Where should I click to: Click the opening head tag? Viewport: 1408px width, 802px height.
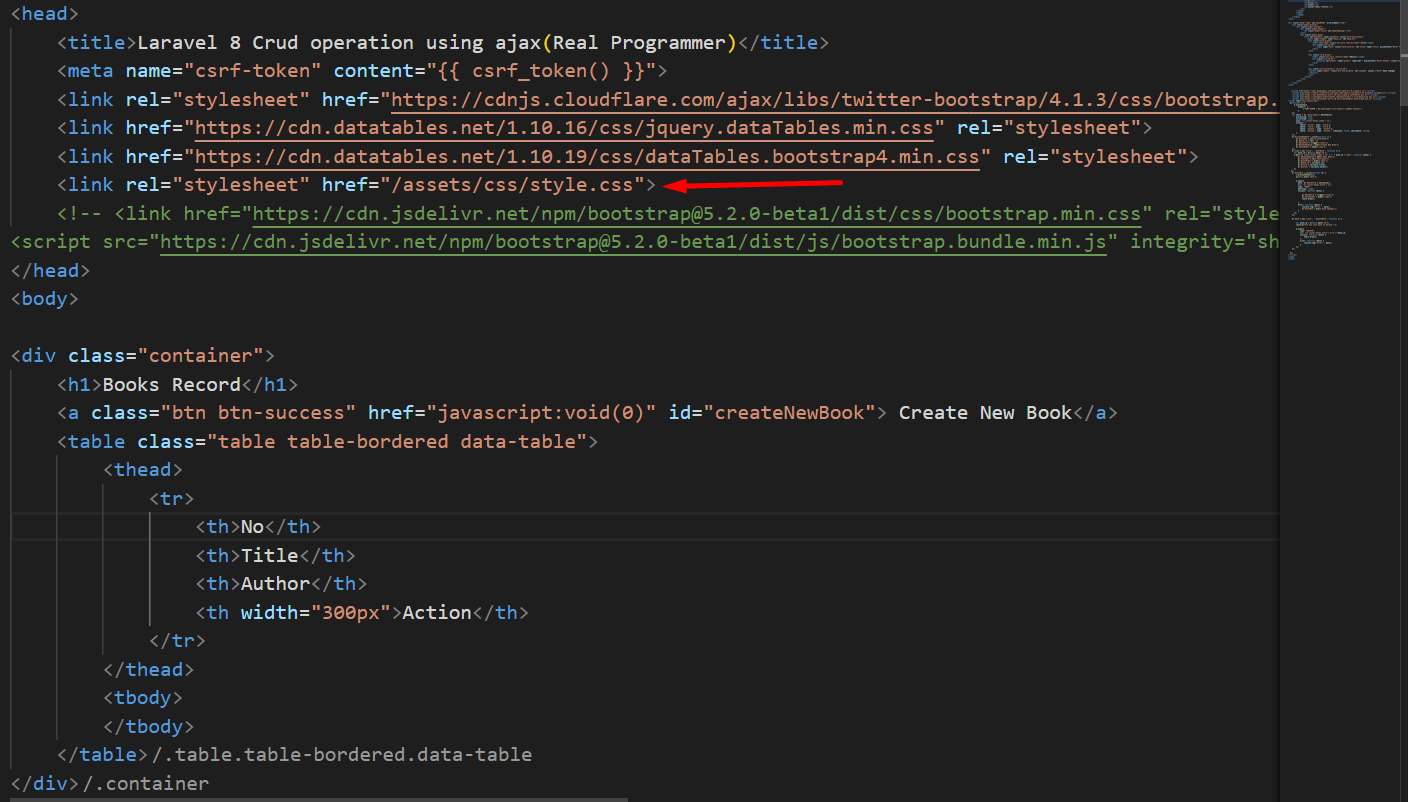click(x=45, y=14)
